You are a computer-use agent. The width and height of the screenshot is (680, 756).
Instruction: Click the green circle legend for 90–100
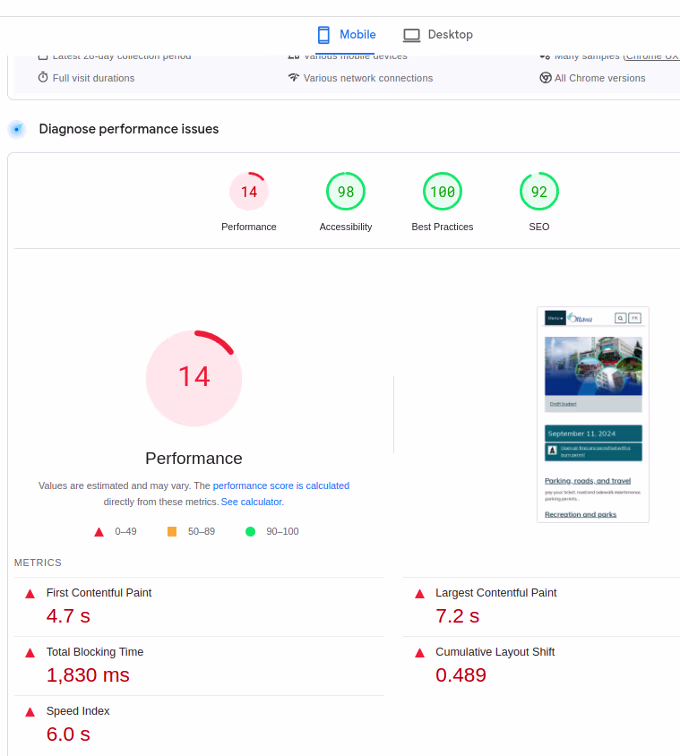pyautogui.click(x=250, y=532)
